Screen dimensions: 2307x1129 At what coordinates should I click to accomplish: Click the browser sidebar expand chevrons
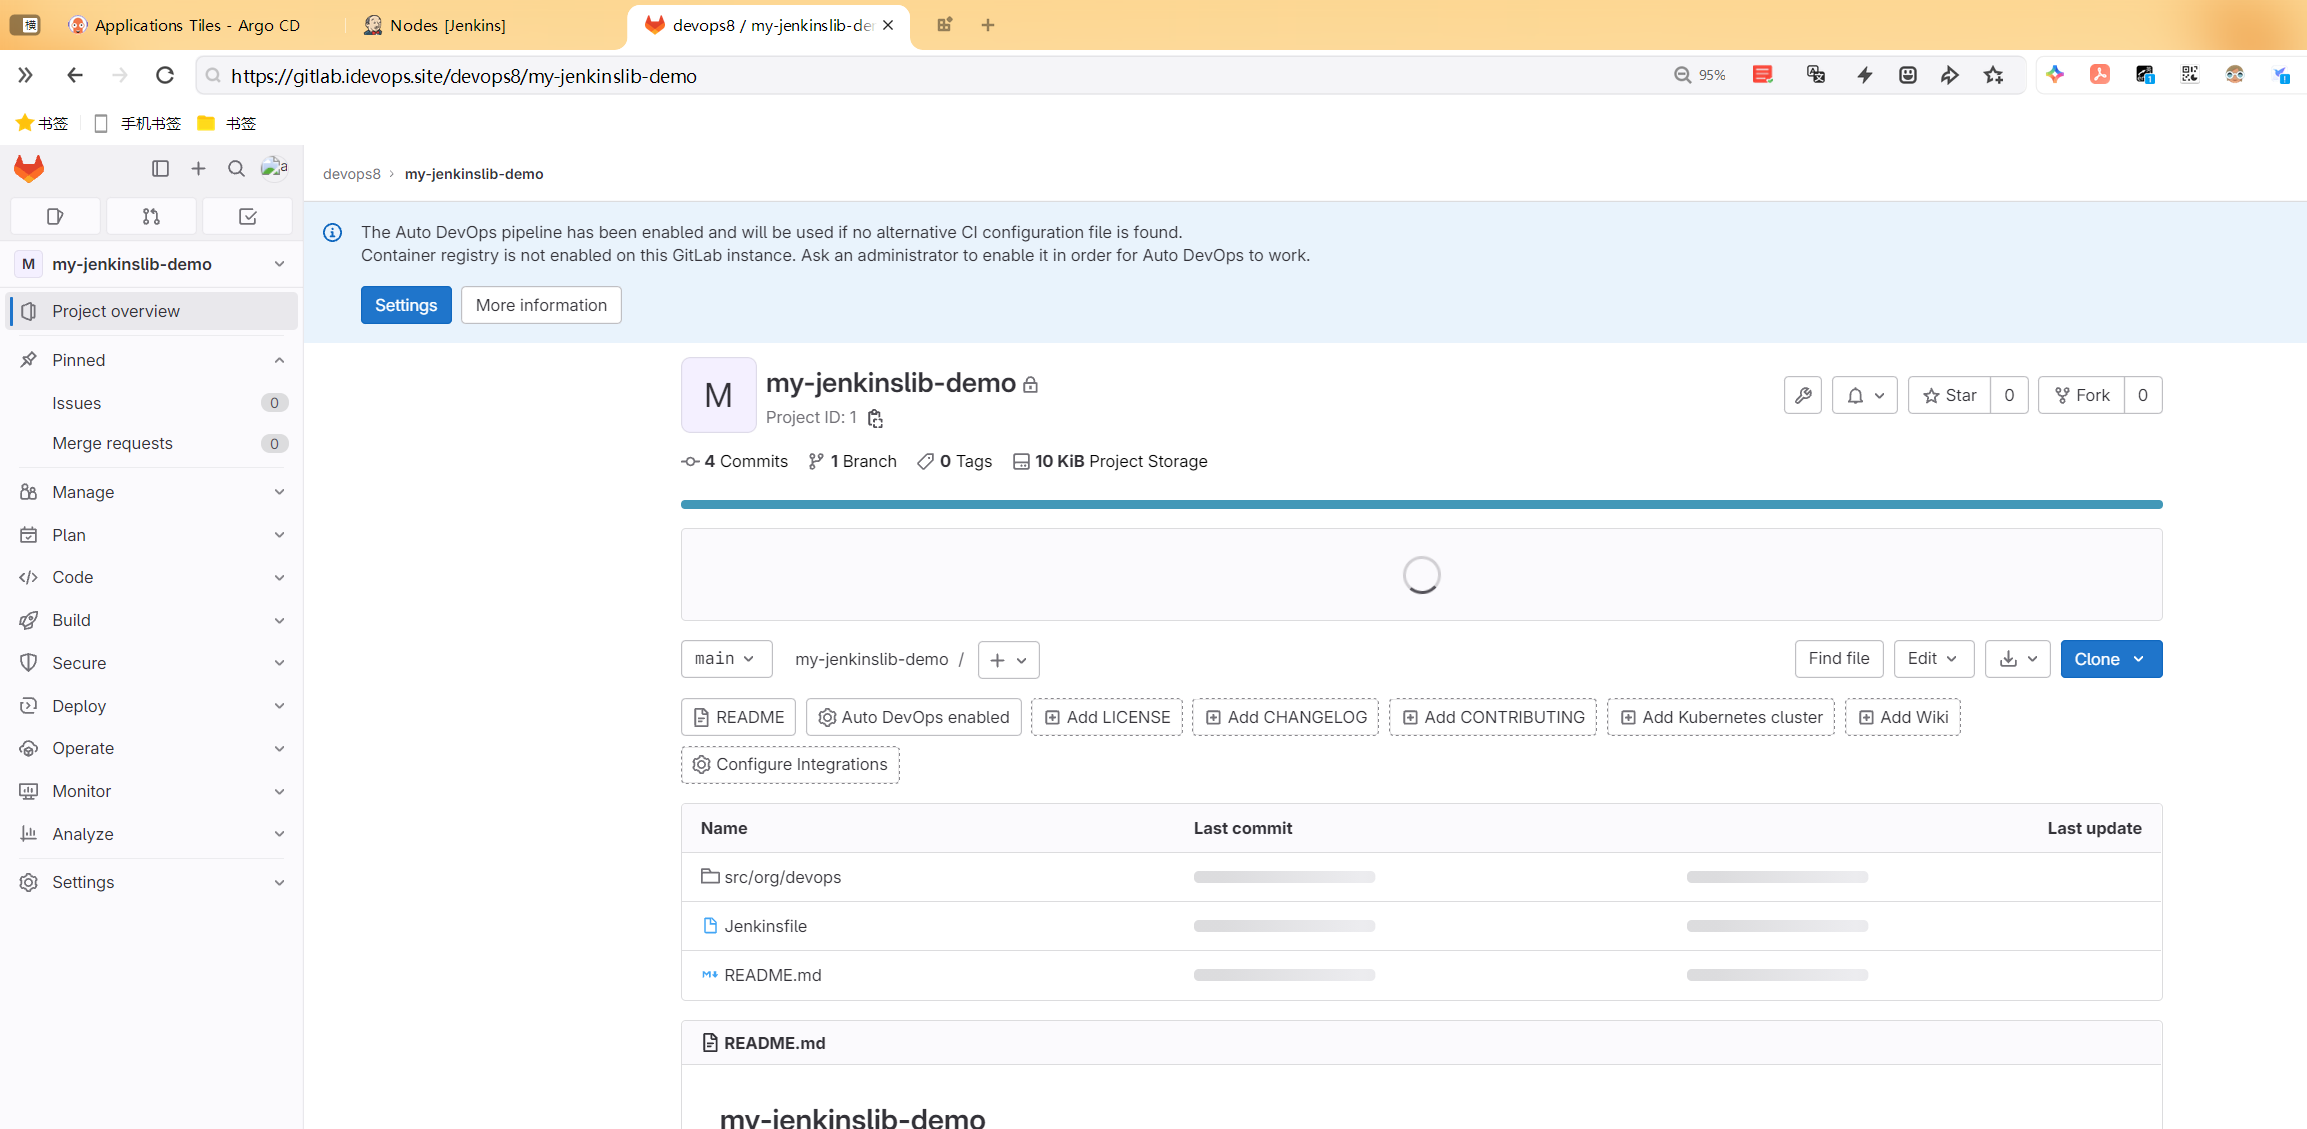25,75
